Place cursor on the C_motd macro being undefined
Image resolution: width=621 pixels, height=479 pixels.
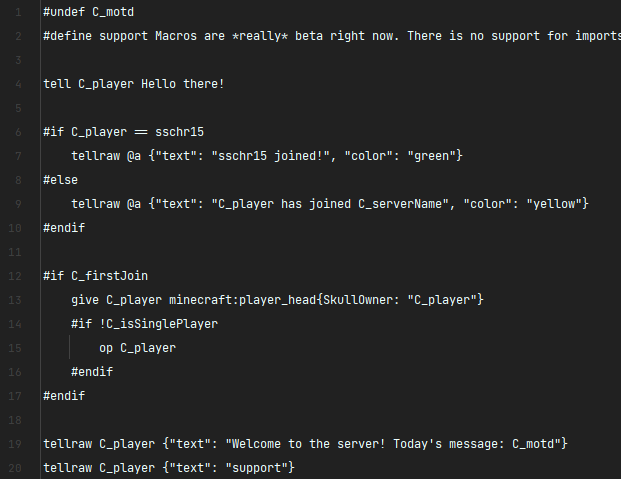[x=113, y=12]
